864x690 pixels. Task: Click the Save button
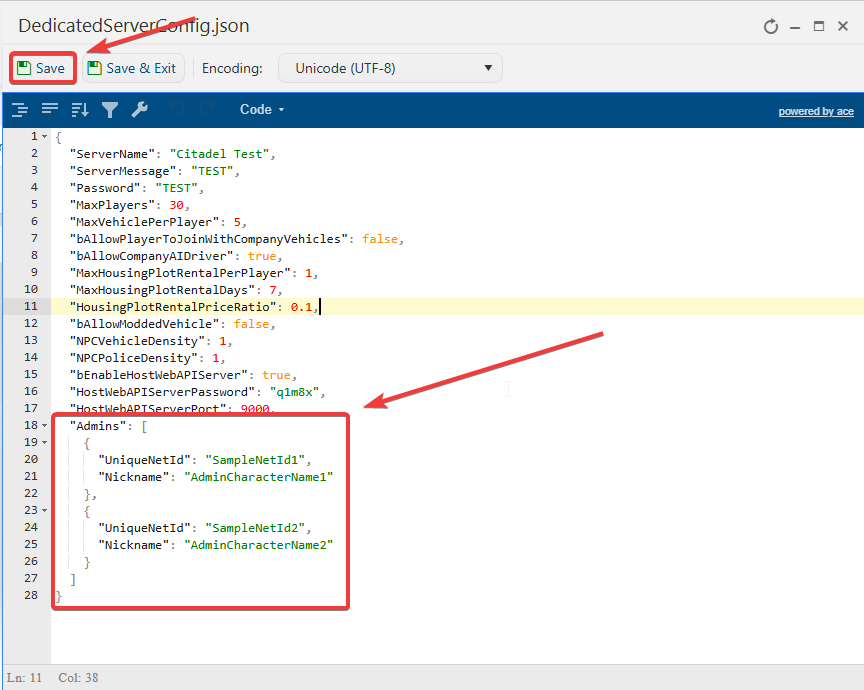[x=42, y=68]
